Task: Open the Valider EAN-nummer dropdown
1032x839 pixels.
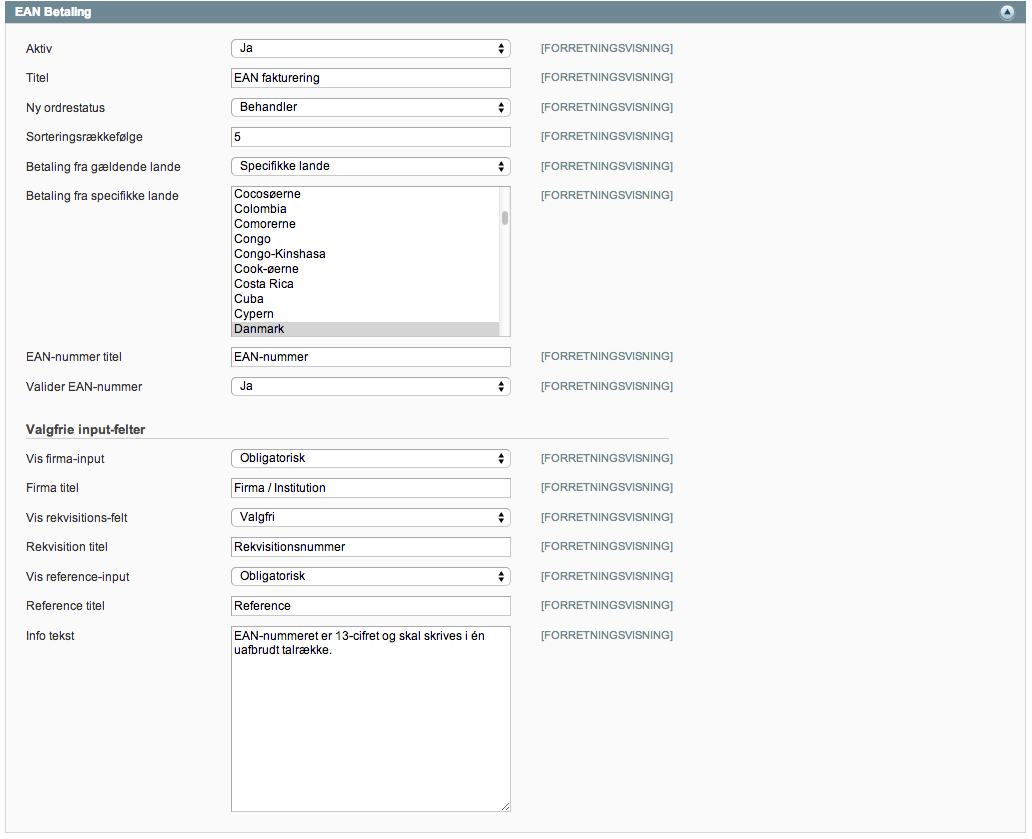Action: [x=370, y=386]
